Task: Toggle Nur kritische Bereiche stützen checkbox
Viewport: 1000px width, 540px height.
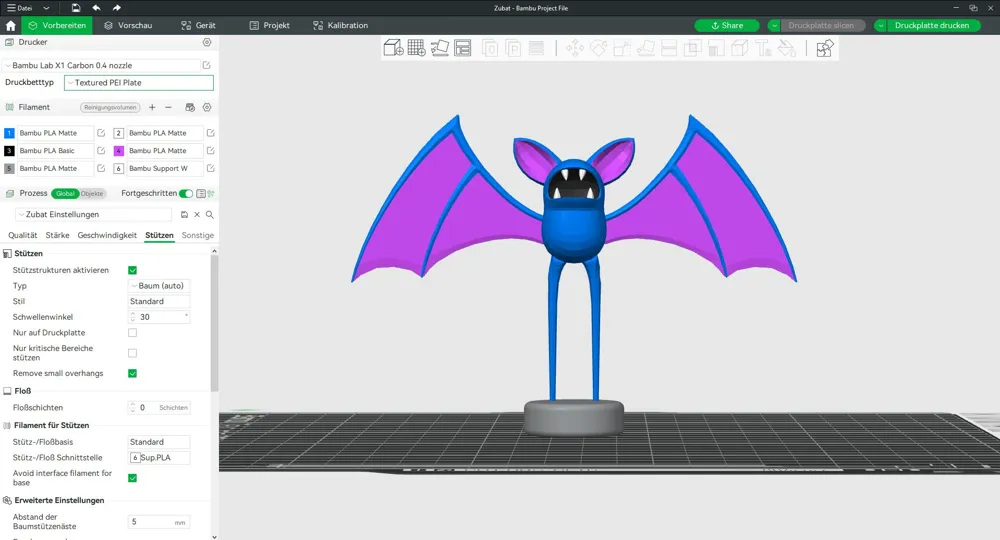Action: pyautogui.click(x=133, y=353)
